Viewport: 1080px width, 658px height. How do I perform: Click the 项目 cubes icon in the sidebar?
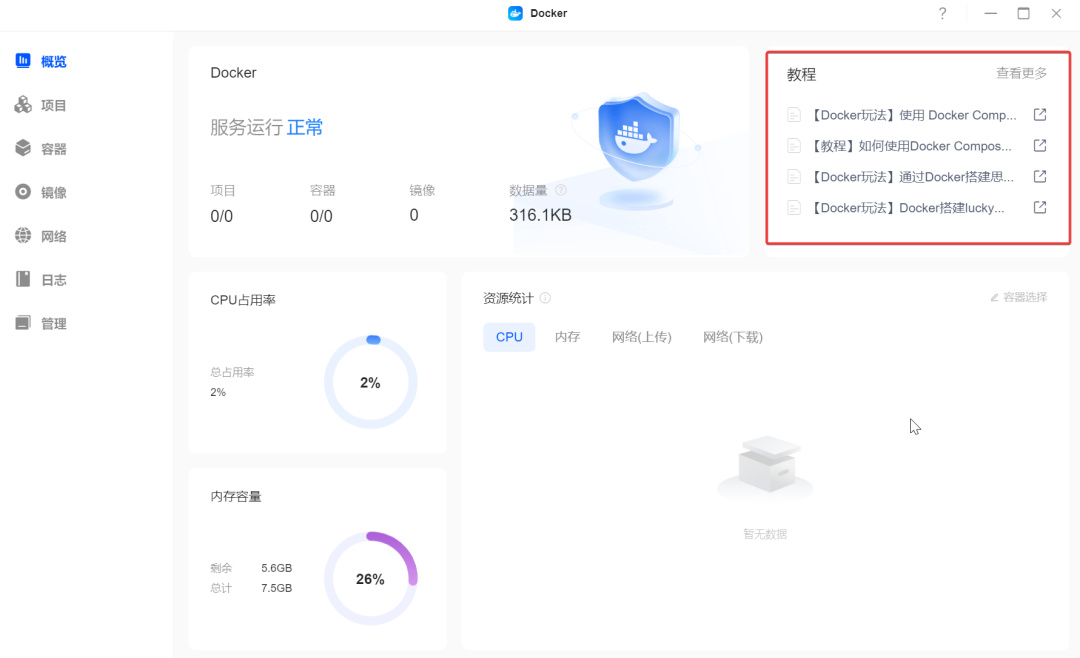23,104
